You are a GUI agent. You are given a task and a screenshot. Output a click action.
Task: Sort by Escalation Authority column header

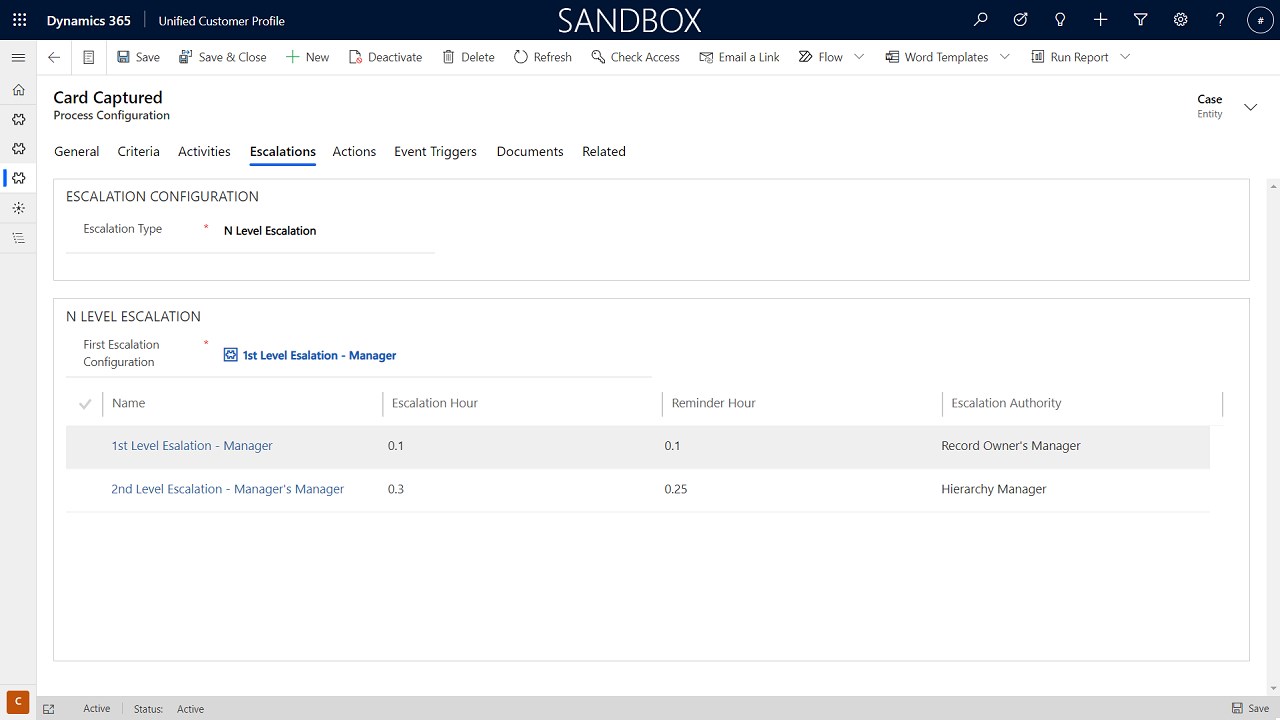tap(1006, 403)
